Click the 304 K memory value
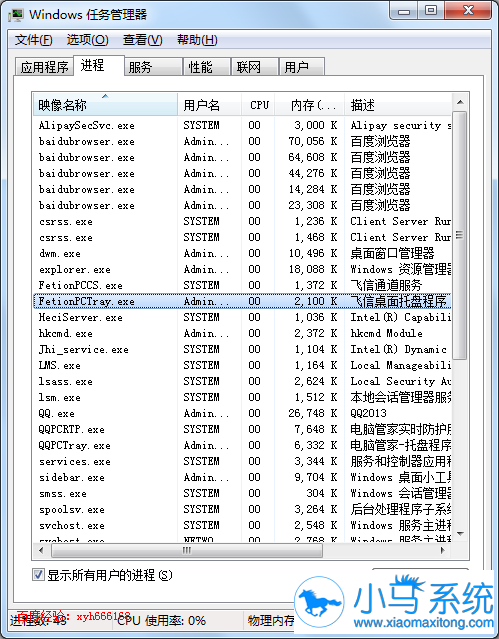 pos(322,494)
